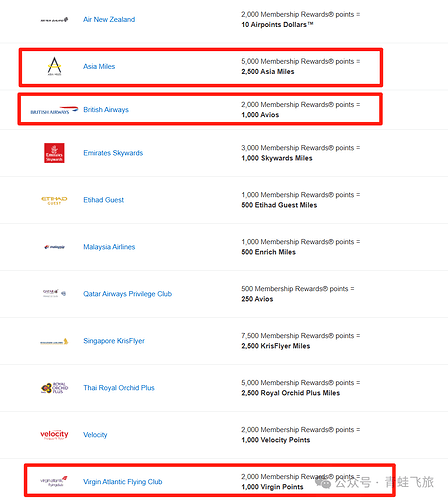
Task: Click the Asia Miles logo icon
Action: pyautogui.click(x=54, y=66)
